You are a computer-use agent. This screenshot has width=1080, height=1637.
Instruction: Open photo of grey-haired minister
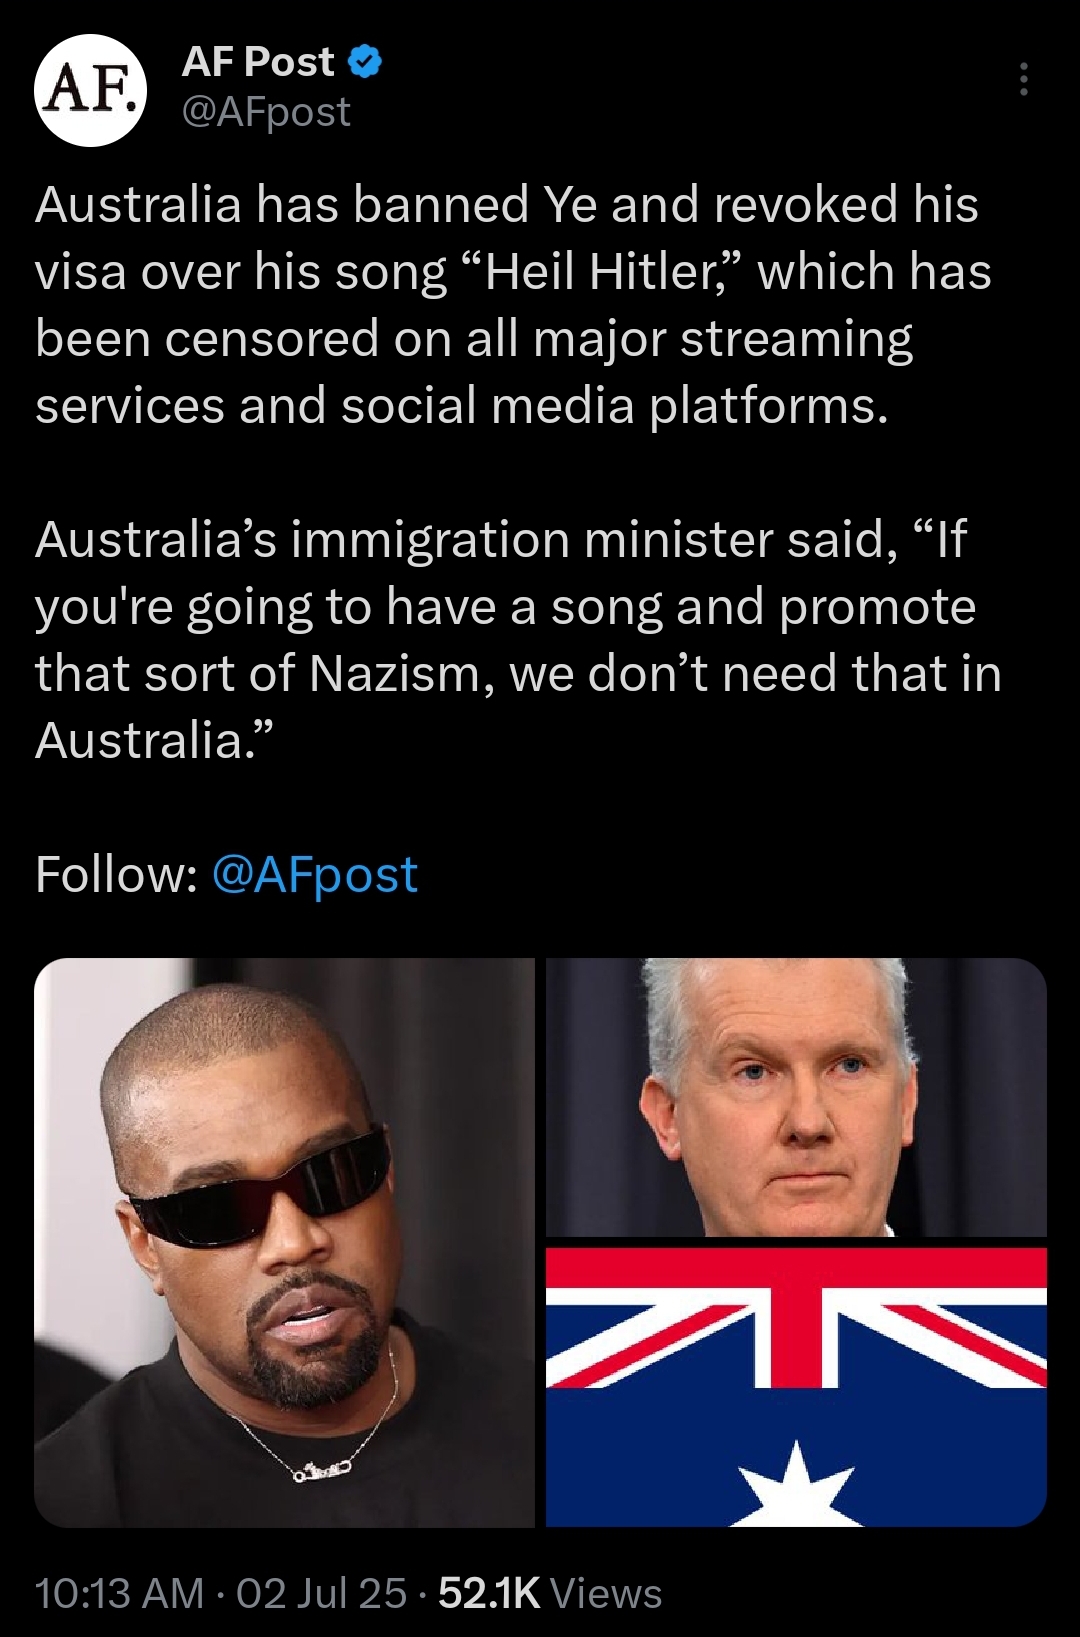point(796,1097)
